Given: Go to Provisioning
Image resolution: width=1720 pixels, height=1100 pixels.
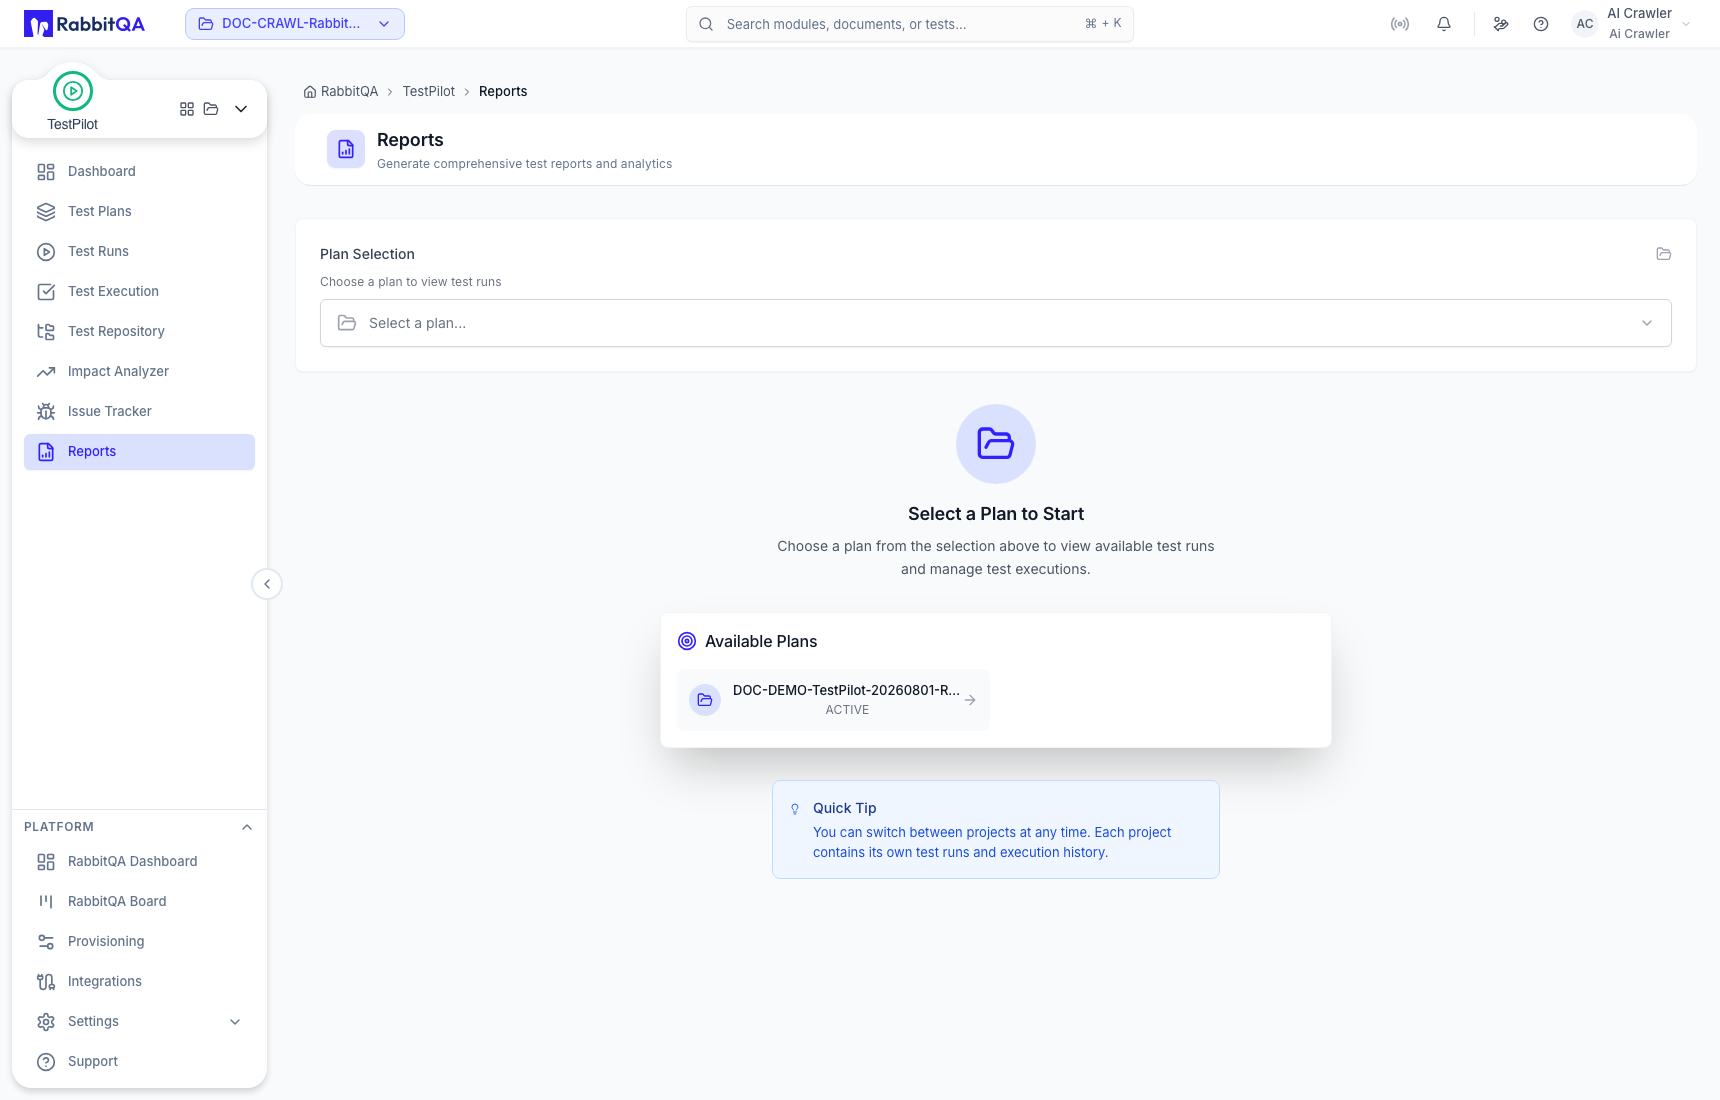Looking at the screenshot, I should (x=139, y=942).
